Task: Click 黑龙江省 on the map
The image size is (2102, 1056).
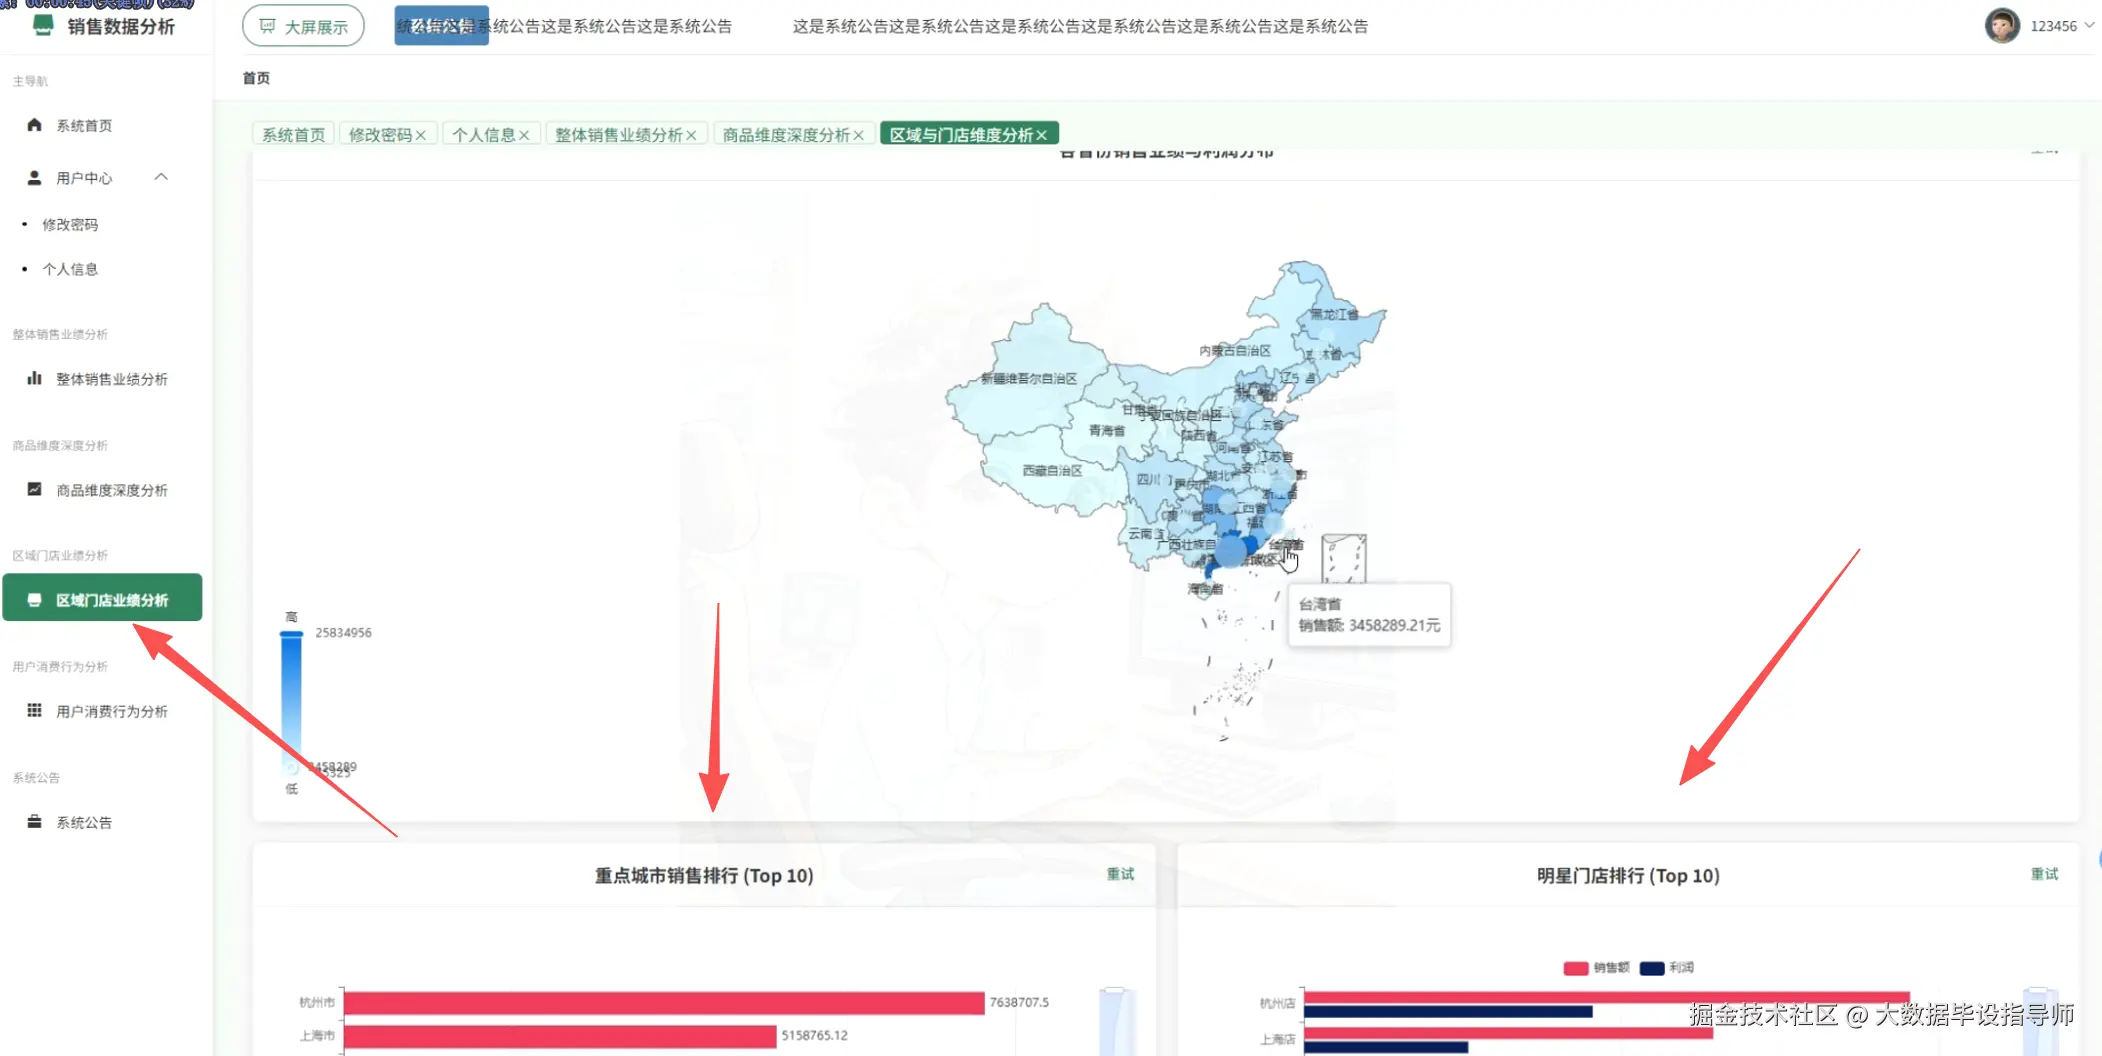Action: pos(1334,314)
